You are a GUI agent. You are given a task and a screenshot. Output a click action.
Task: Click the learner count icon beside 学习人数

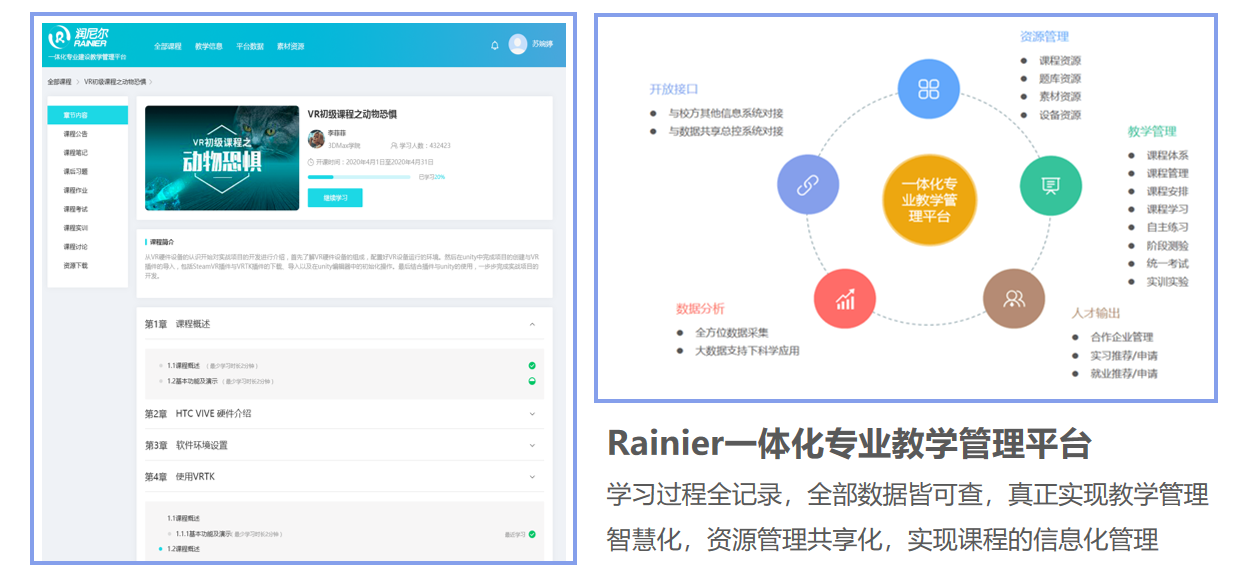pos(393,145)
